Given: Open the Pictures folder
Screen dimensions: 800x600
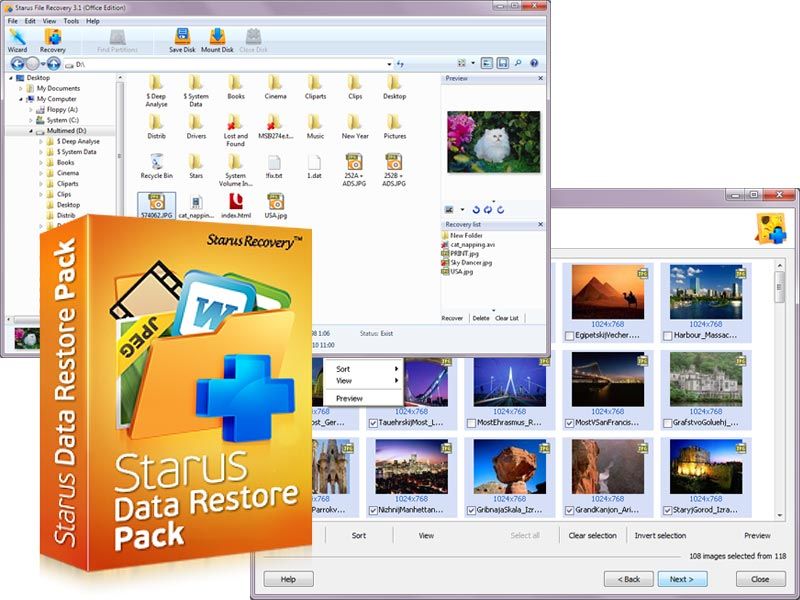Looking at the screenshot, I should coord(394,127).
